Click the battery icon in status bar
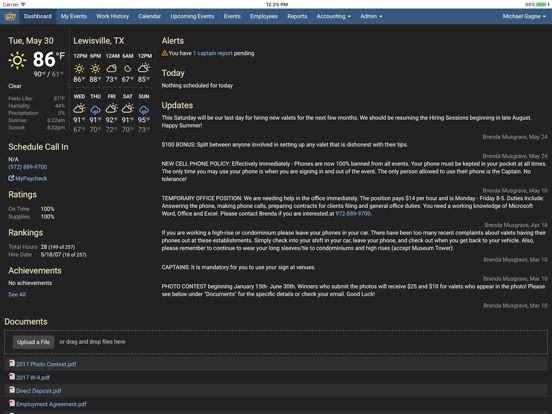 (541, 5)
